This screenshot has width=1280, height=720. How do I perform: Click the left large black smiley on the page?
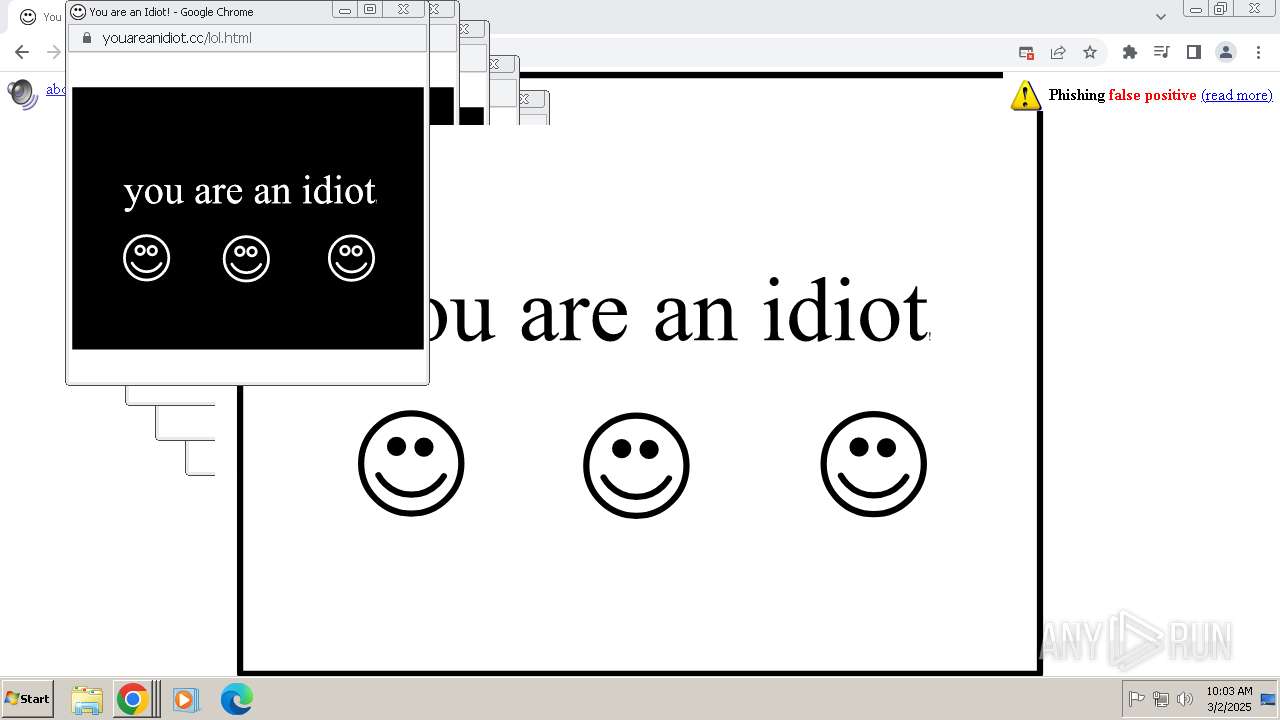click(411, 464)
